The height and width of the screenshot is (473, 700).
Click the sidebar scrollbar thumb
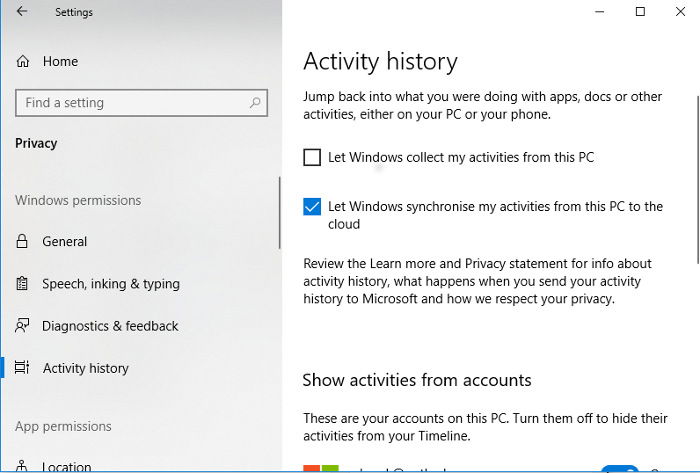[279, 212]
